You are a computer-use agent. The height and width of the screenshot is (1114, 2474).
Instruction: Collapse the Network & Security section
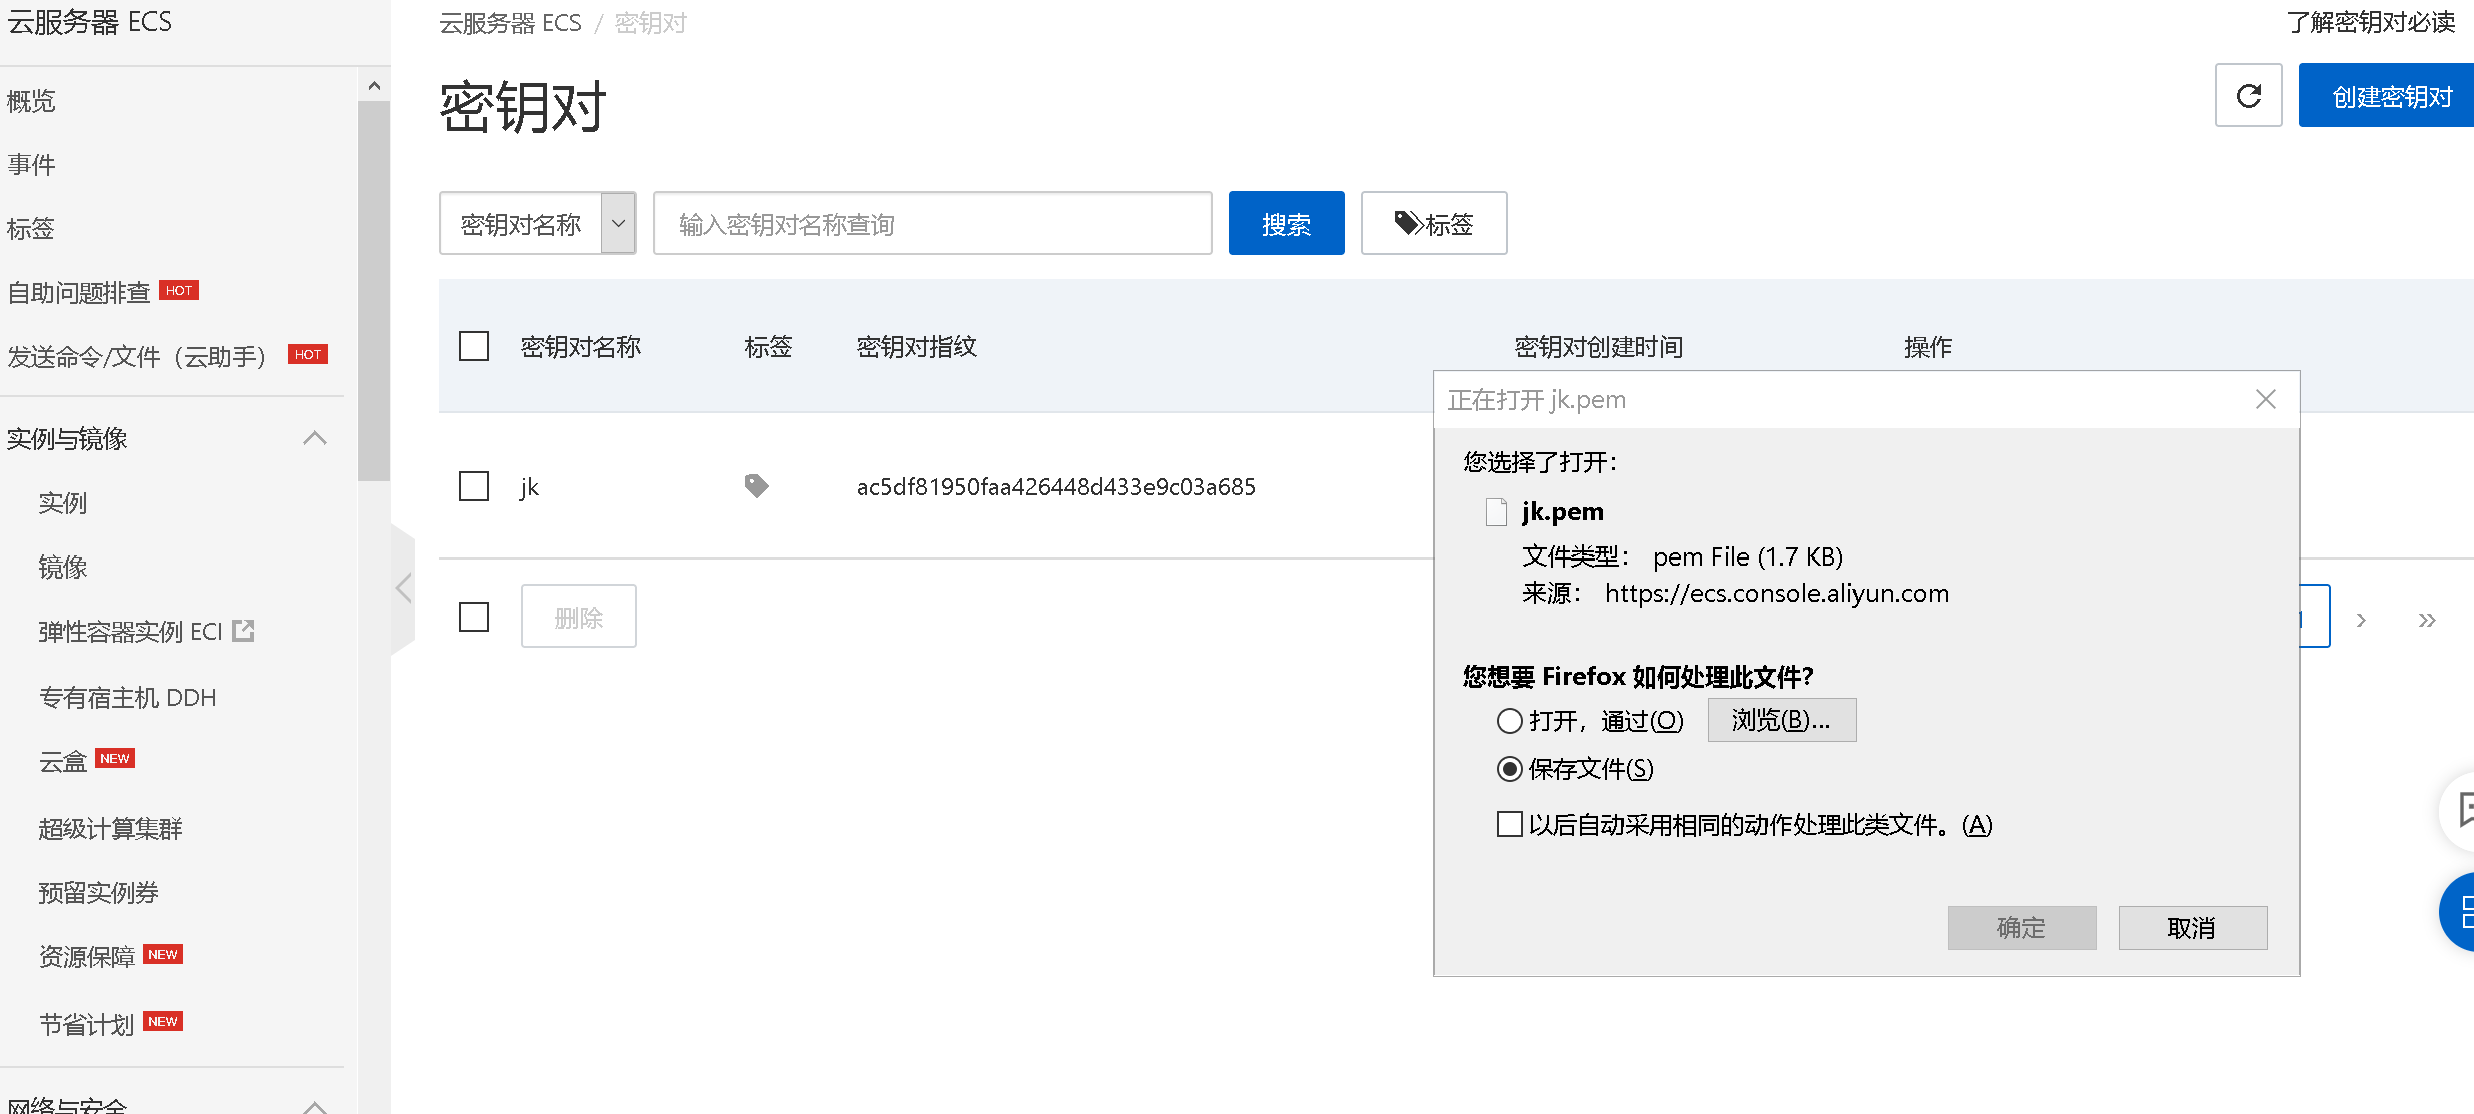point(315,1106)
